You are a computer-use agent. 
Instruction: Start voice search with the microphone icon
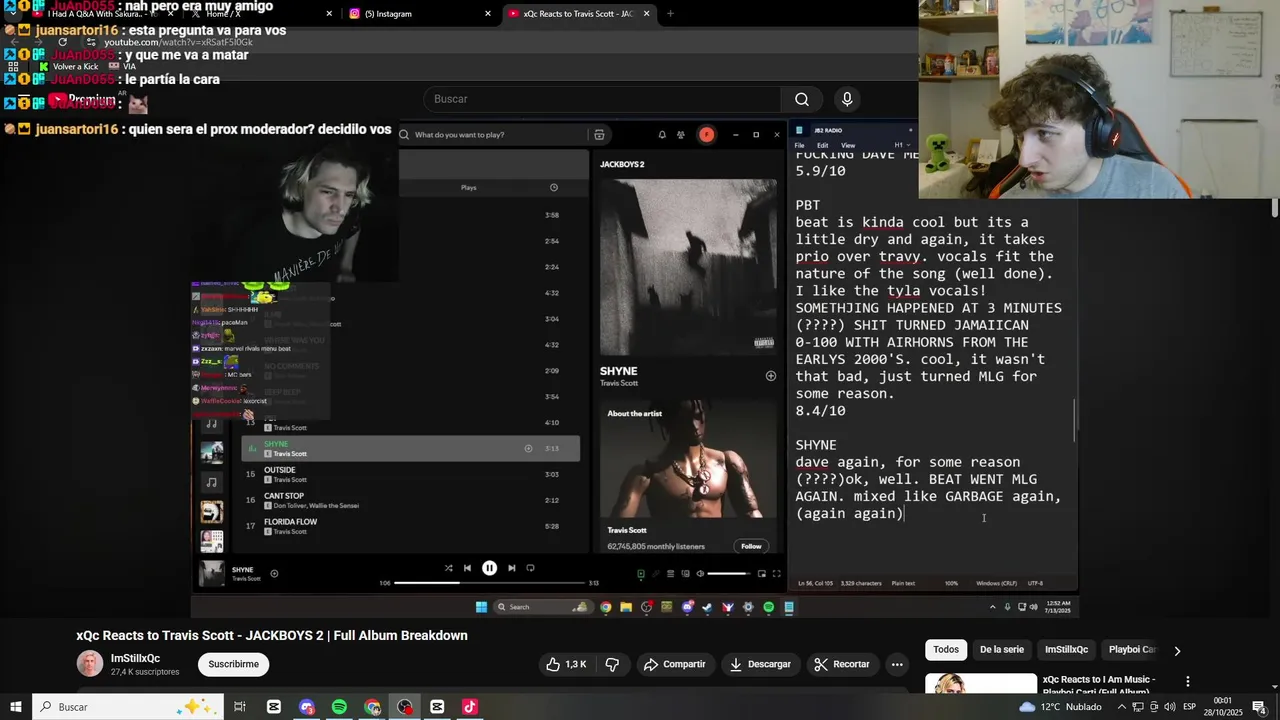point(847,99)
